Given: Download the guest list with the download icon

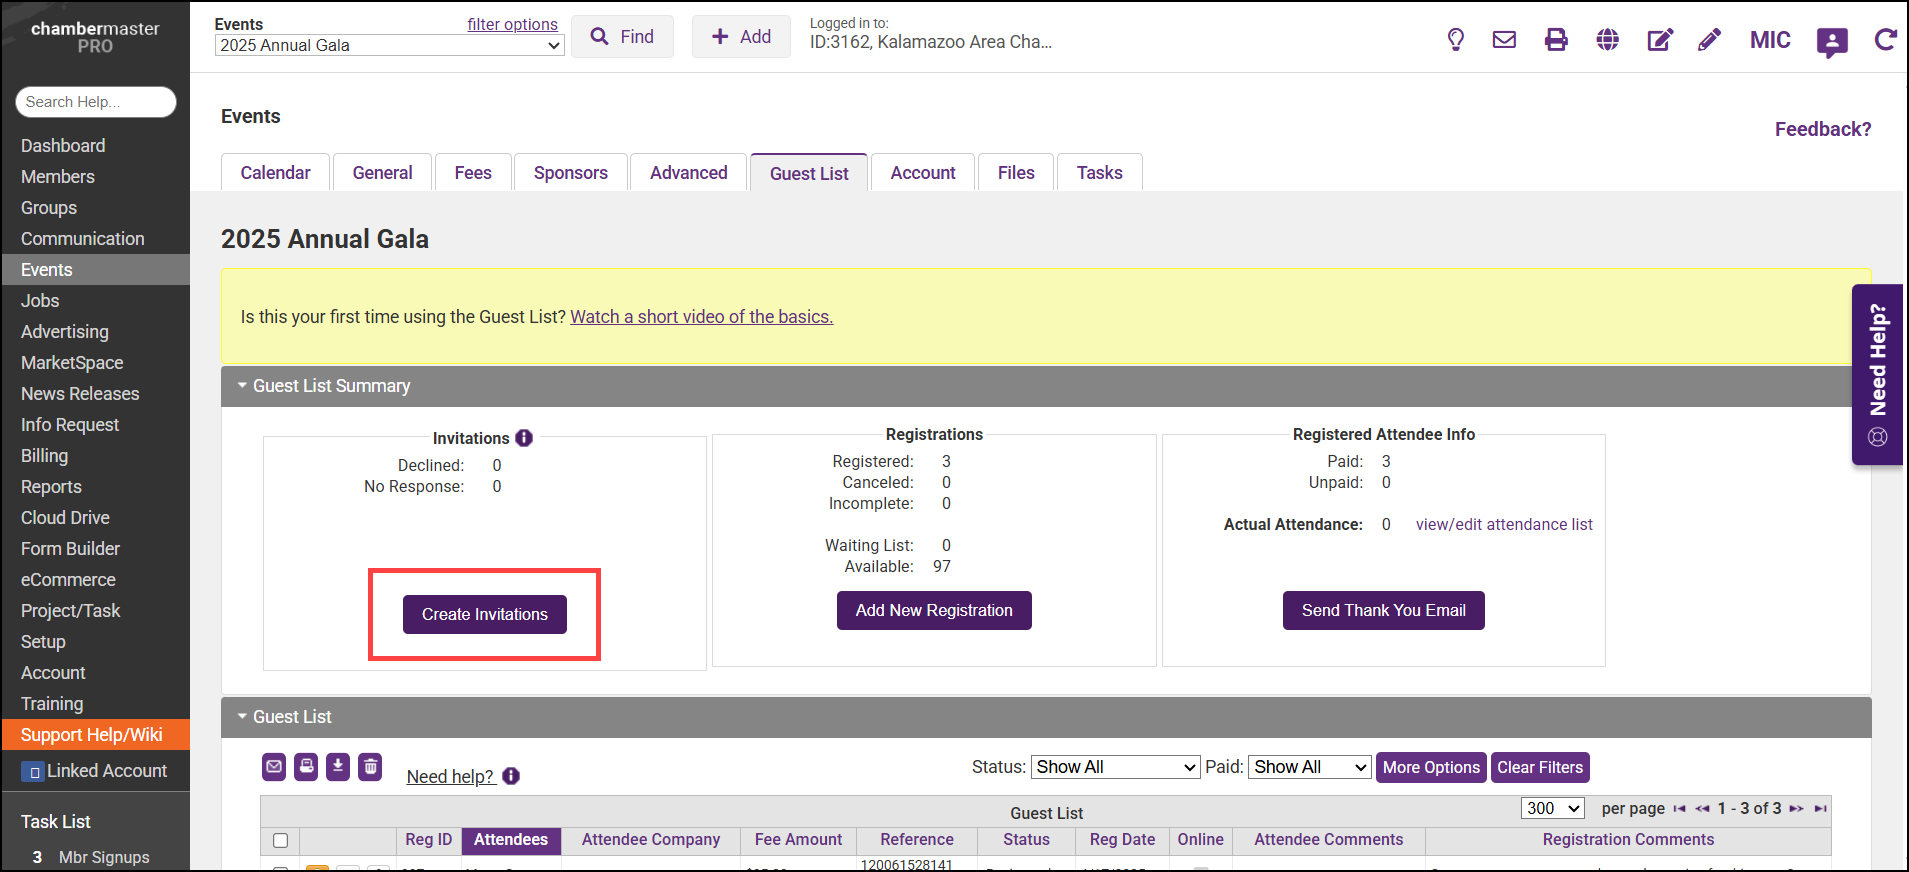Looking at the screenshot, I should click(x=338, y=767).
